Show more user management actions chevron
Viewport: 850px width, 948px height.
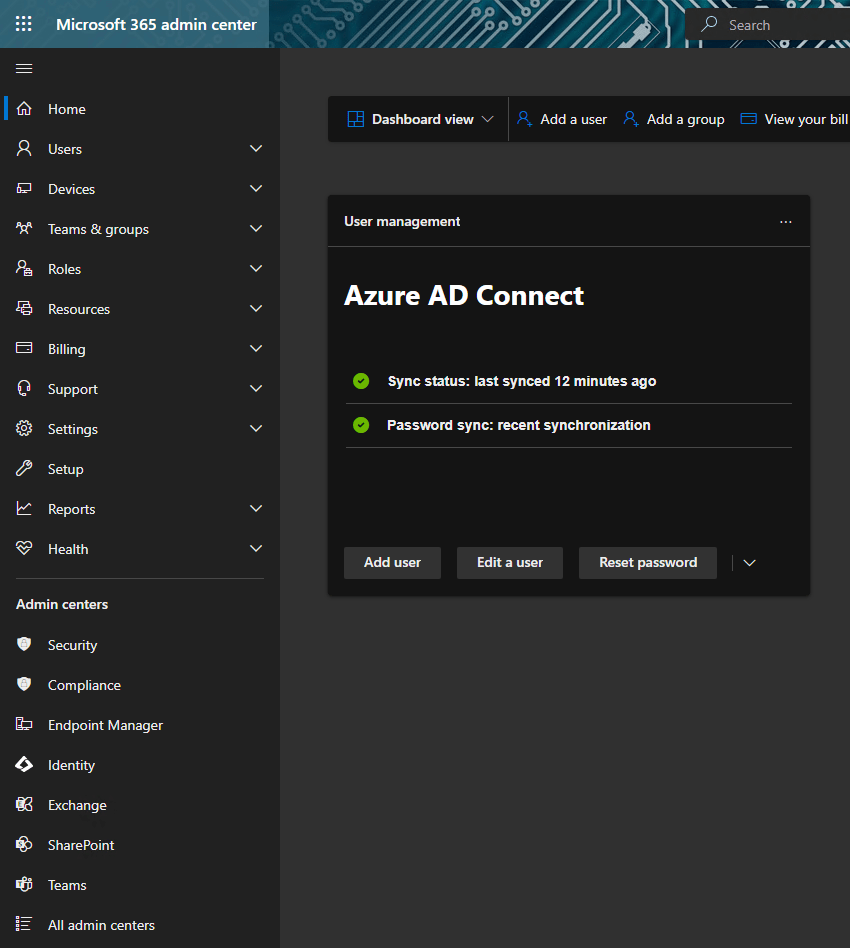(x=750, y=563)
